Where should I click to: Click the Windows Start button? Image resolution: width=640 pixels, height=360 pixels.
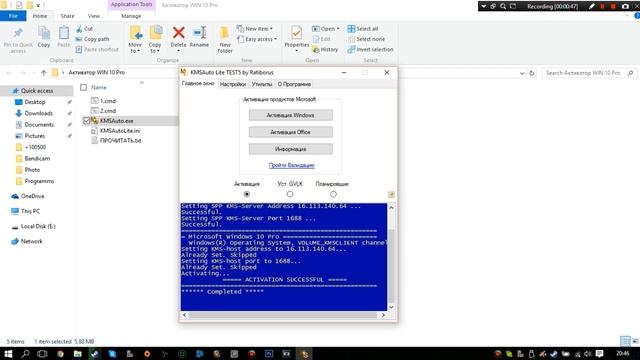pos(8,354)
